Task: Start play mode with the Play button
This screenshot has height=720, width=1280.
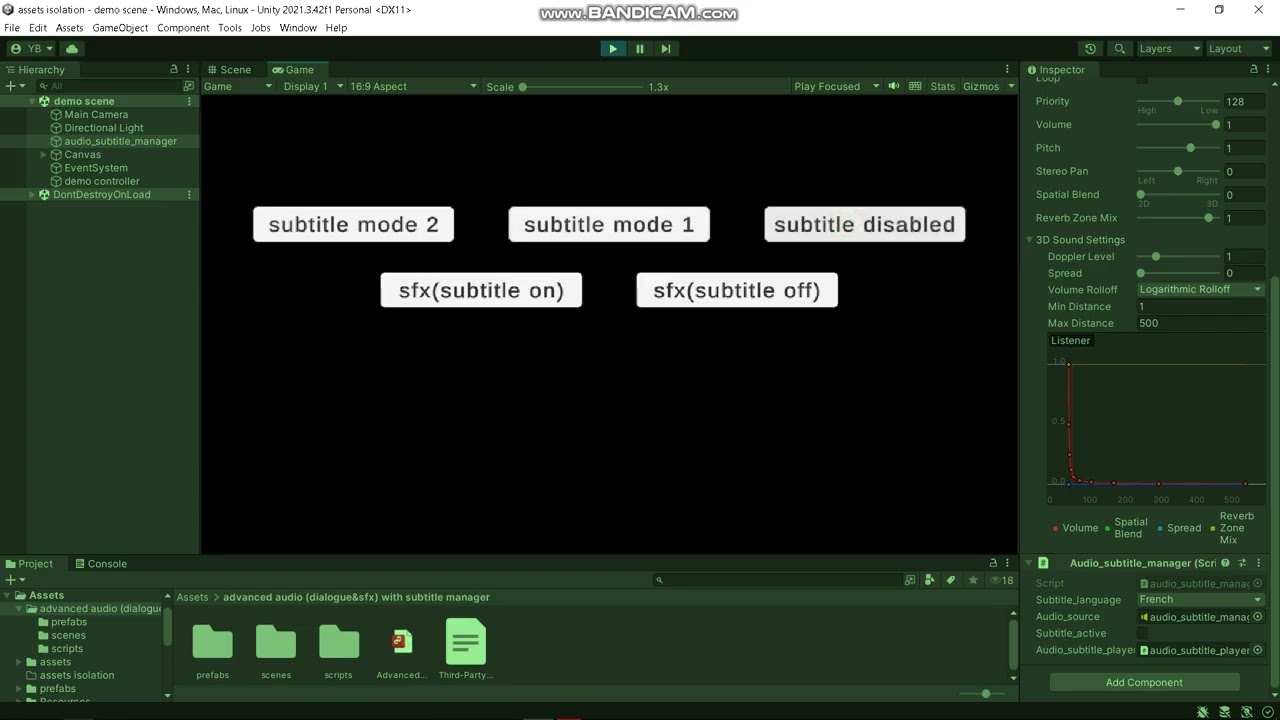Action: coord(613,48)
